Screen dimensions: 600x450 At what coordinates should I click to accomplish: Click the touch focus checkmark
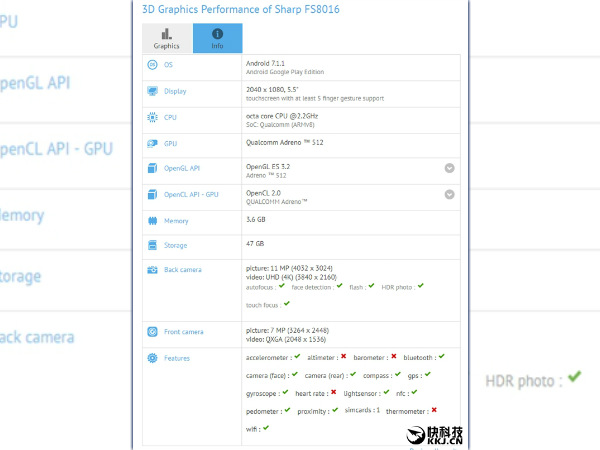(287, 303)
